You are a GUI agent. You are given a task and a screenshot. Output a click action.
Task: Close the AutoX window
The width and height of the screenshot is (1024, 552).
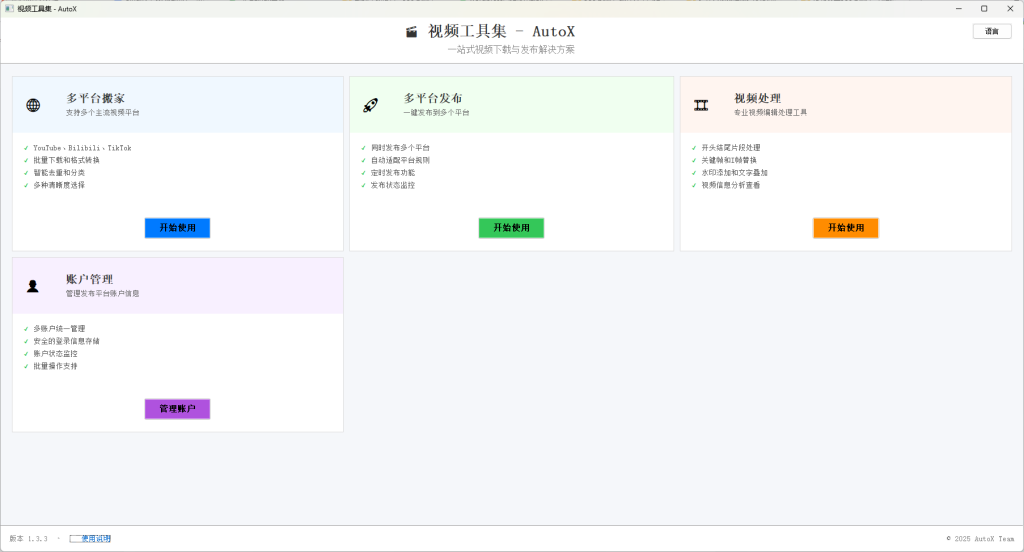click(x=1010, y=8)
